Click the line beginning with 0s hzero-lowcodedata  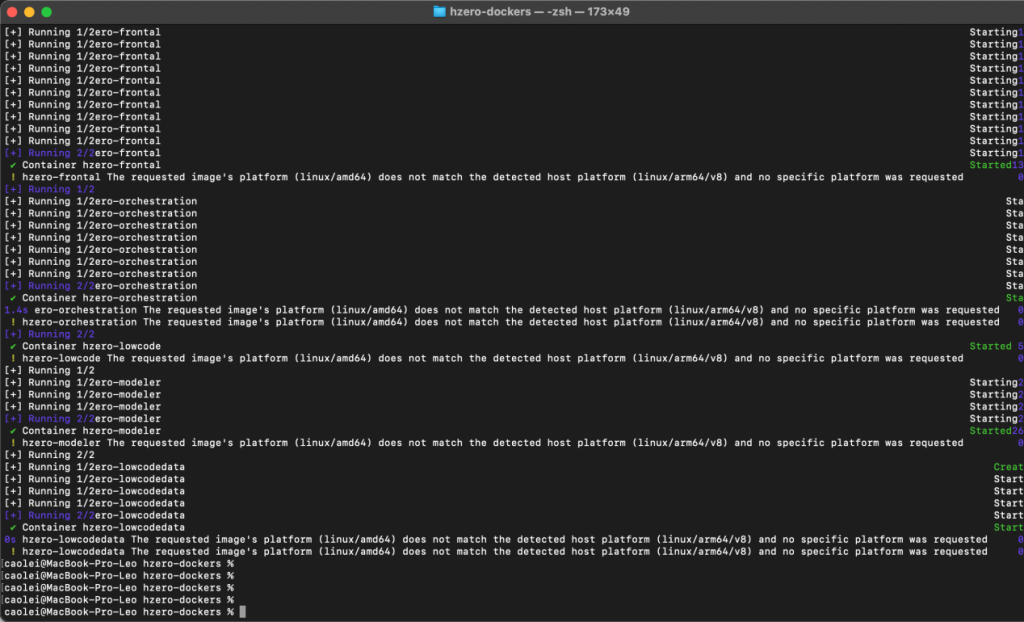coord(495,539)
